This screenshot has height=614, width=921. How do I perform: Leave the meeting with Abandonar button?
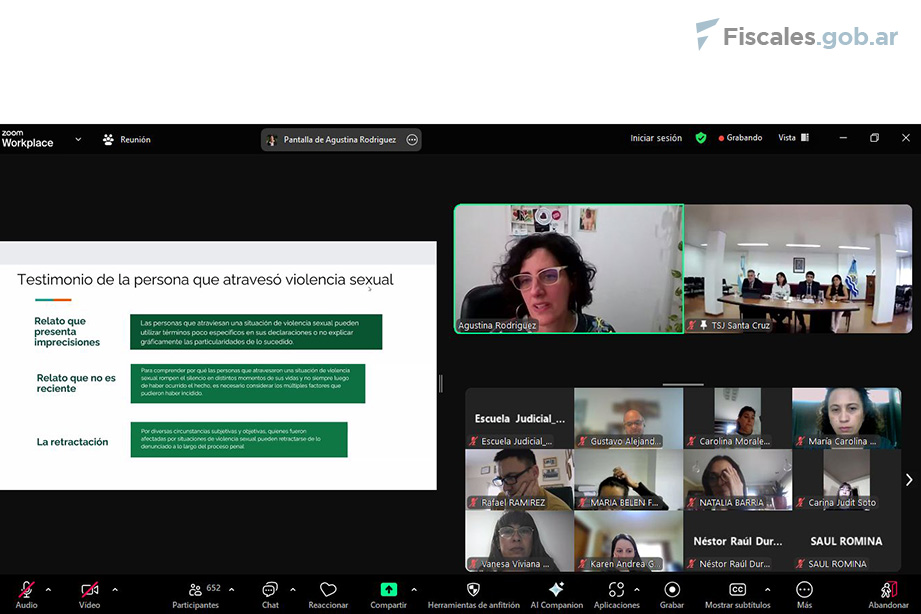888,590
